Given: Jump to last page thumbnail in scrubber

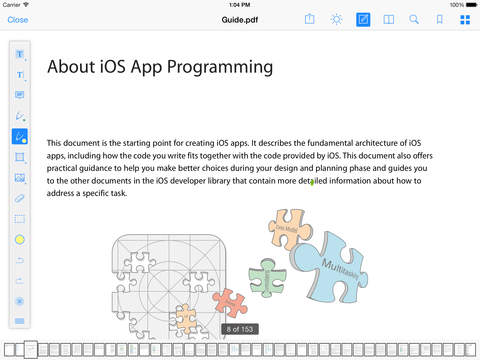Looking at the screenshot, I should [471, 350].
